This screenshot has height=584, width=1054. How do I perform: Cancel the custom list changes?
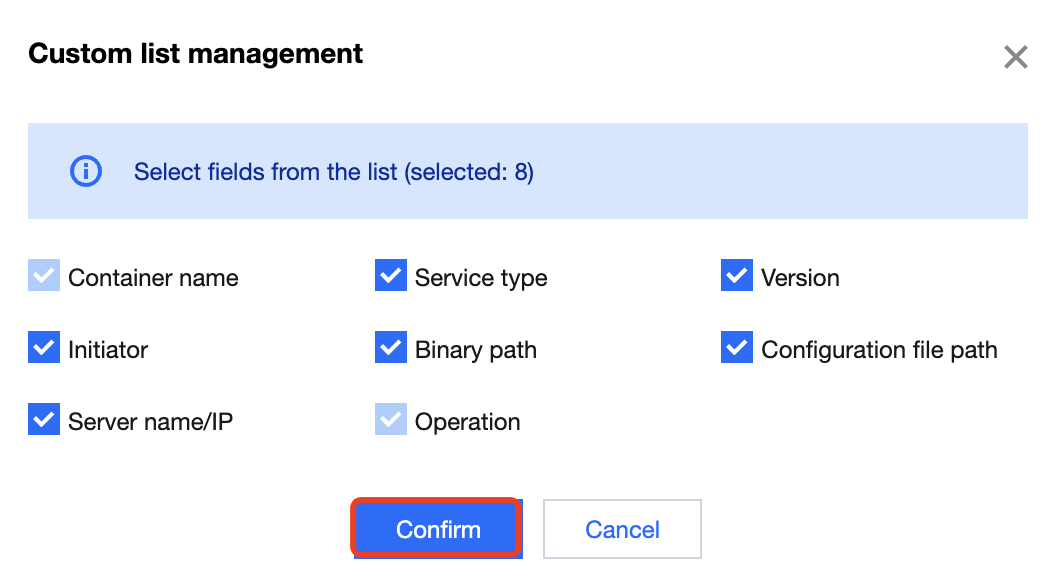[622, 529]
